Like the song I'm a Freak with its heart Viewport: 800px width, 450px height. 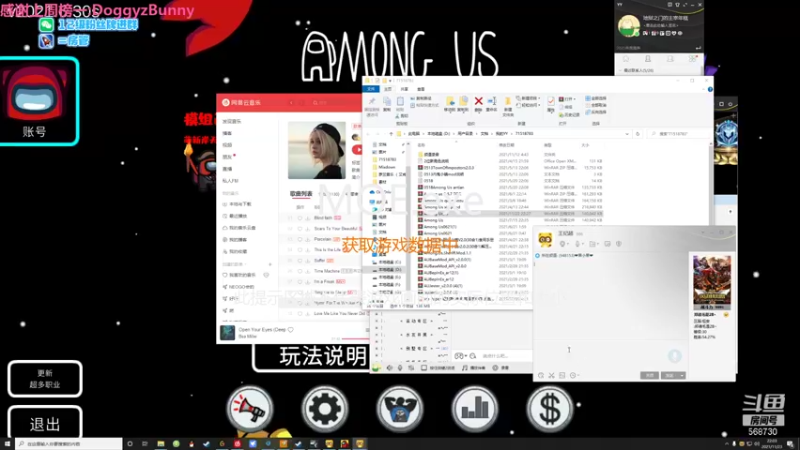coord(300,282)
